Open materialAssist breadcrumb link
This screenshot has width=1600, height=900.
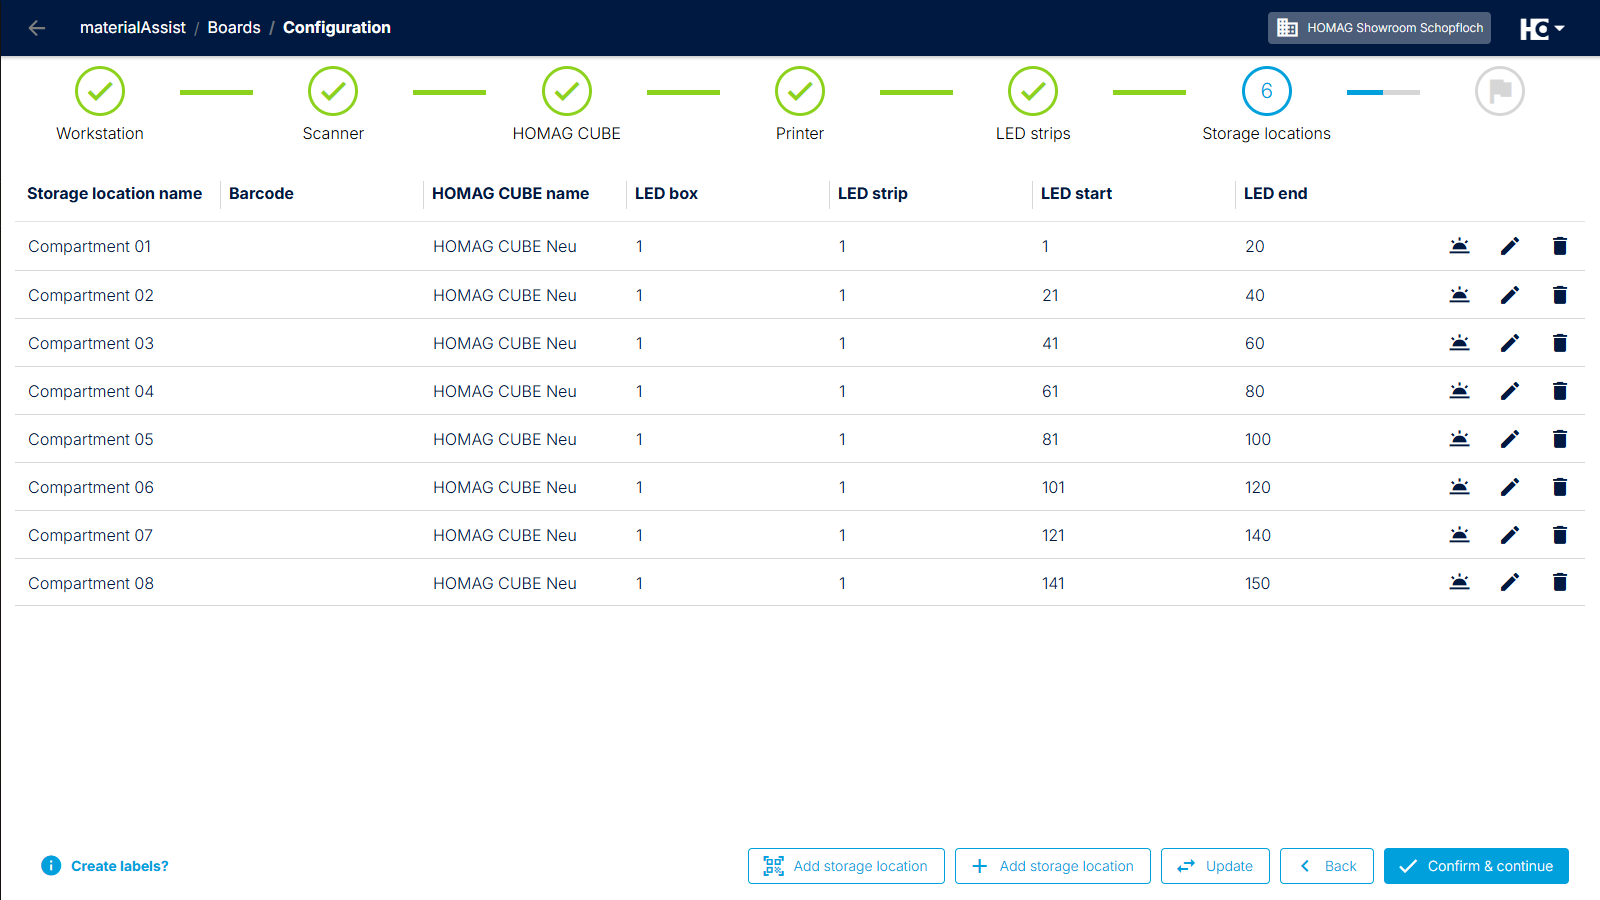(x=133, y=28)
